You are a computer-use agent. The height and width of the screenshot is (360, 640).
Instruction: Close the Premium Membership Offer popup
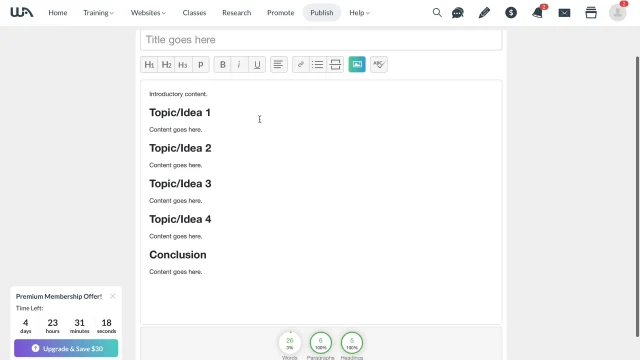(113, 296)
